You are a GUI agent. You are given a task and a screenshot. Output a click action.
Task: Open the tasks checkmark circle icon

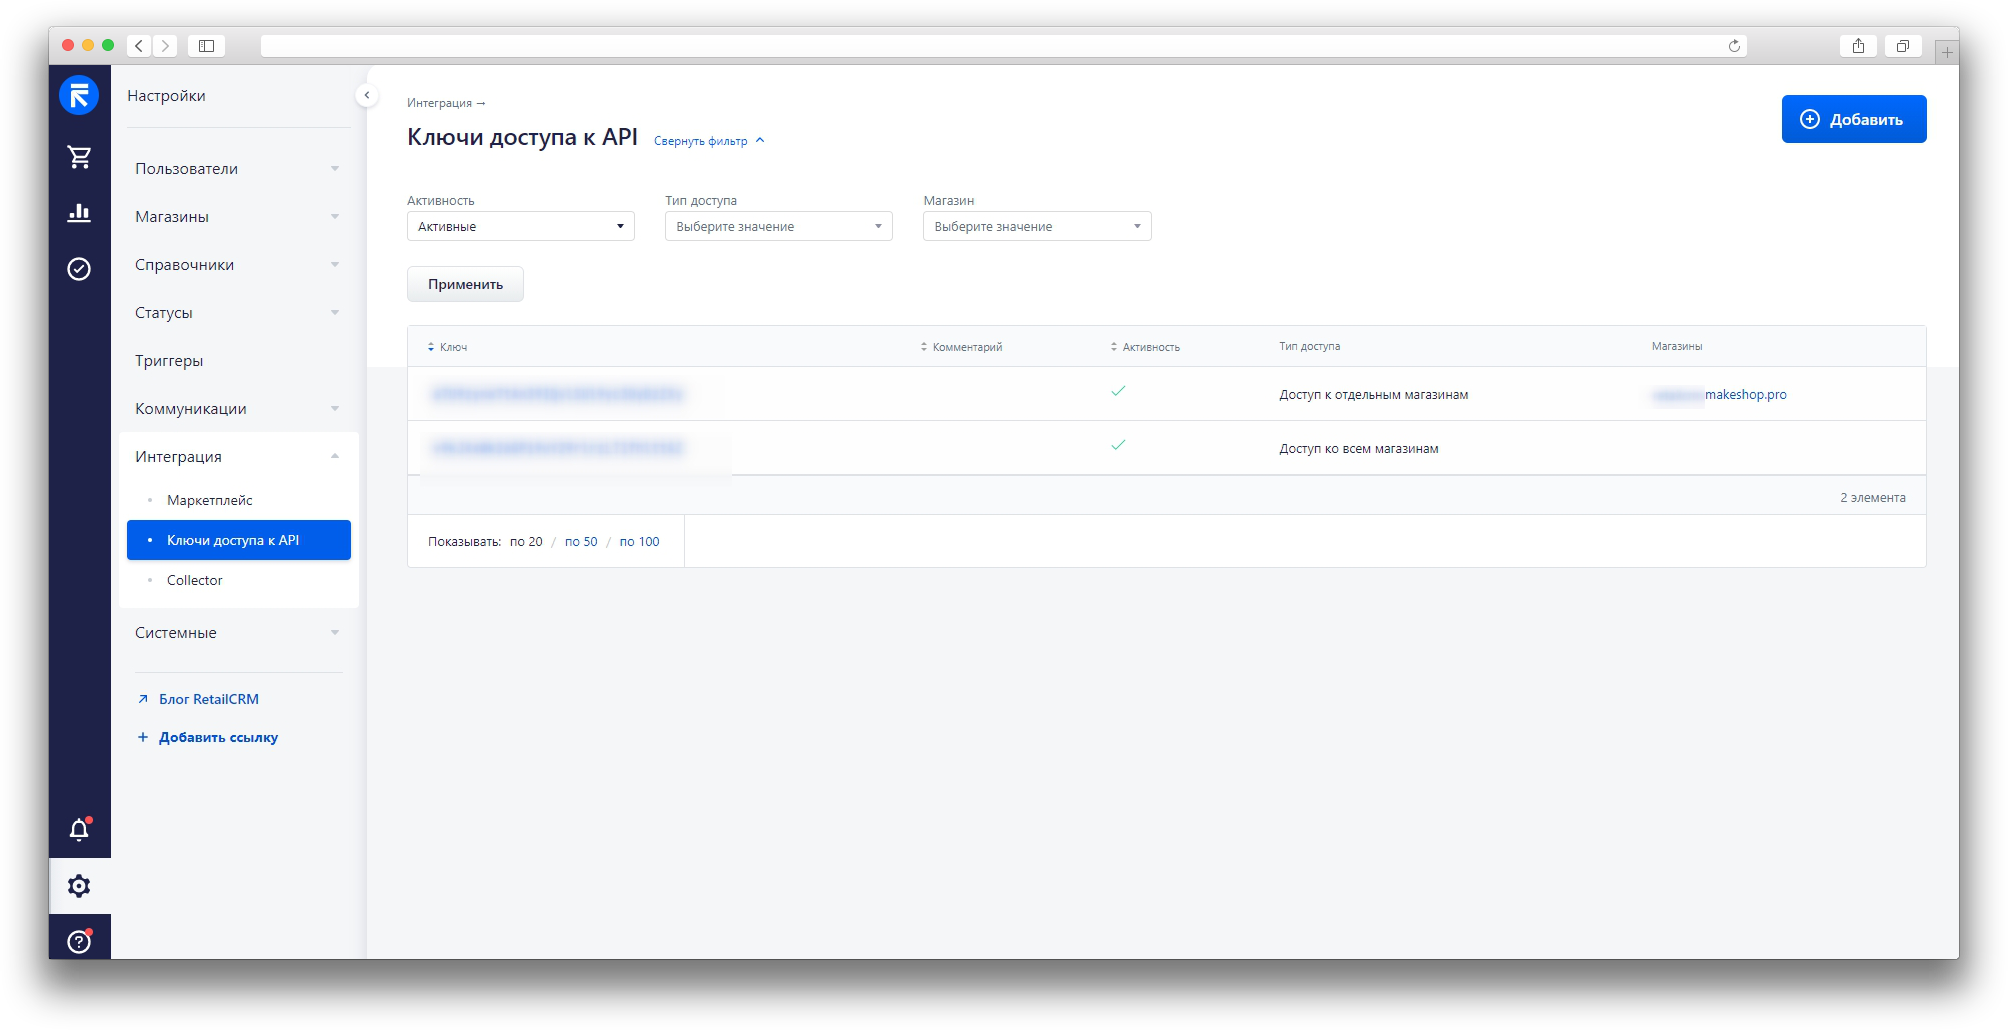79,269
